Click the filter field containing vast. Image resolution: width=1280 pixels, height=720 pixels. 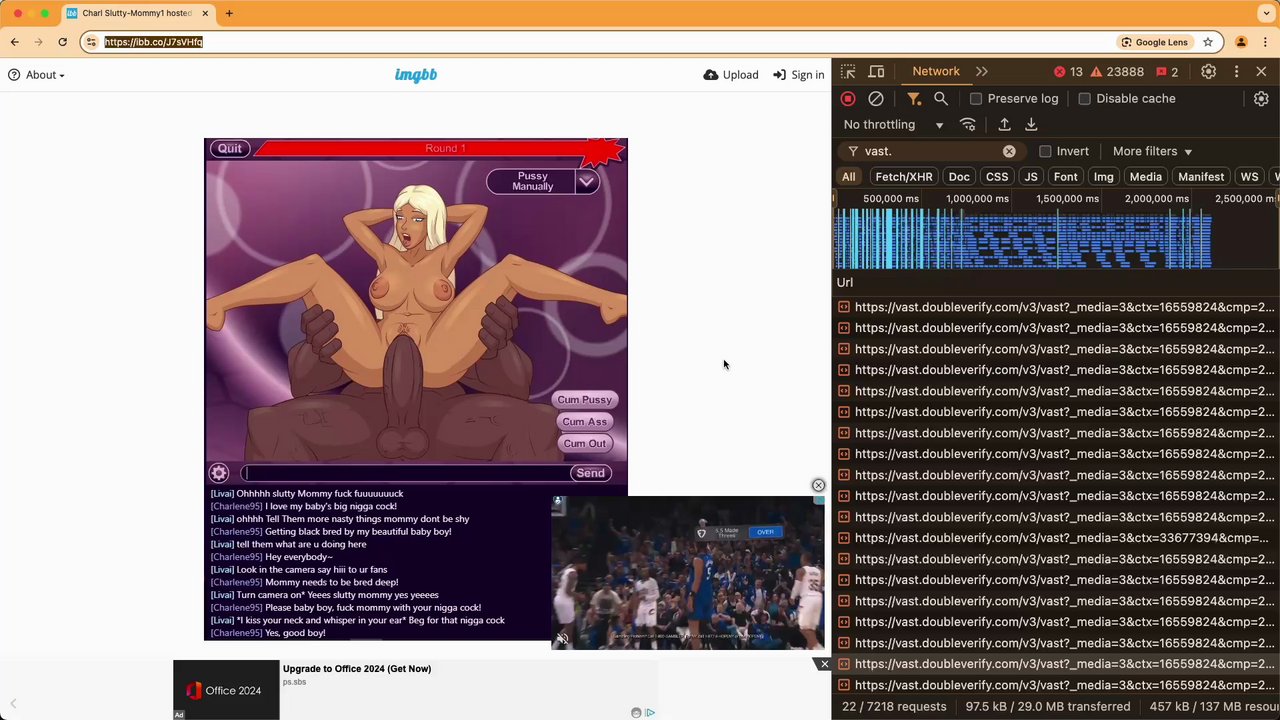930,151
